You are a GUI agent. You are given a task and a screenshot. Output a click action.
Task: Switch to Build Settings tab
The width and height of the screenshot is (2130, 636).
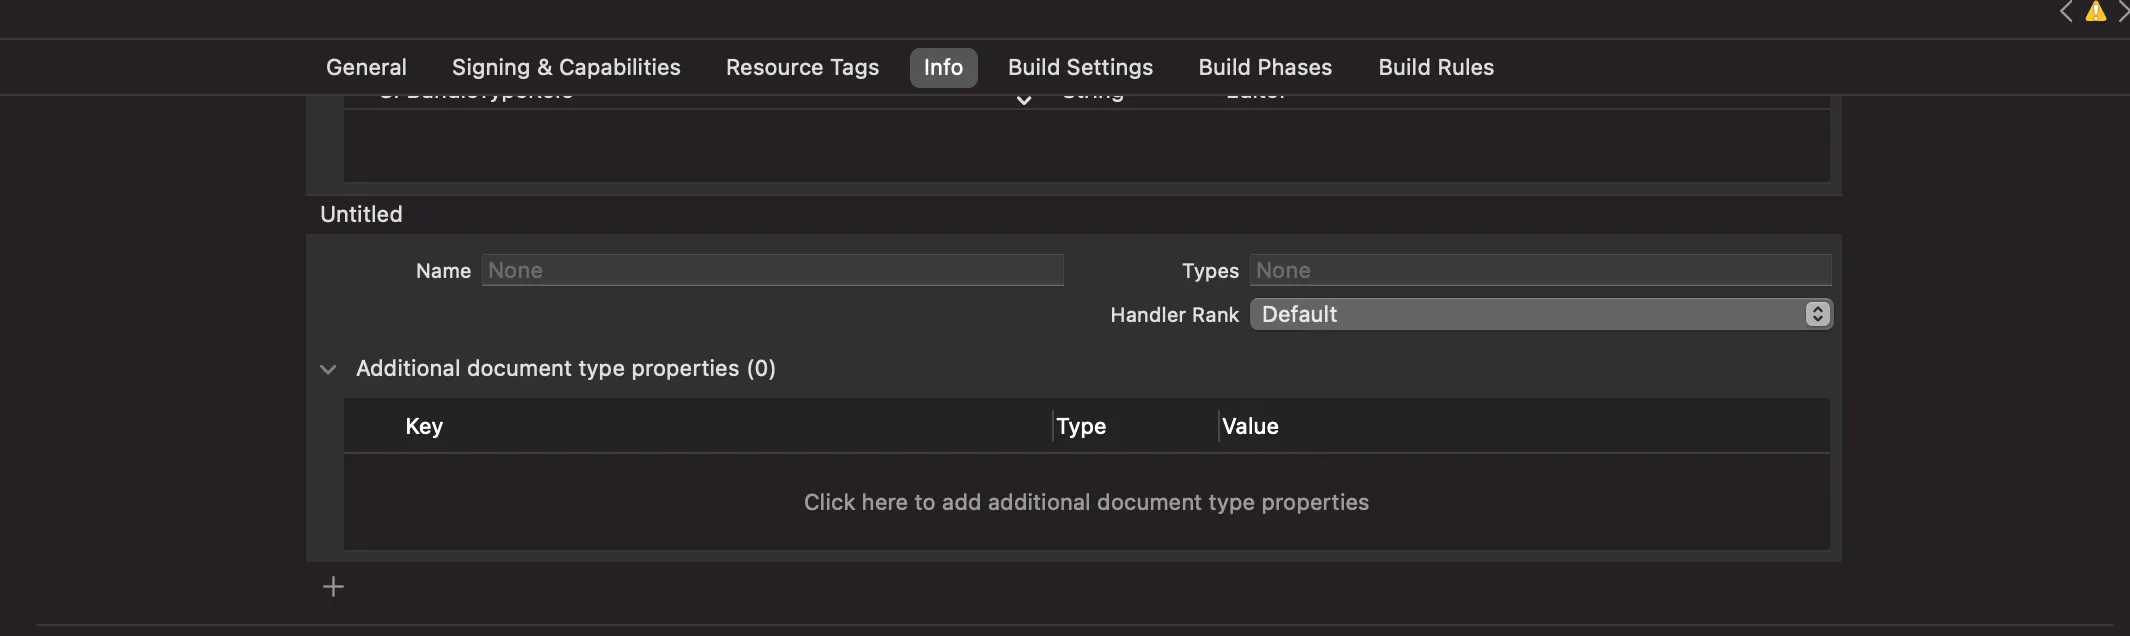click(x=1080, y=67)
